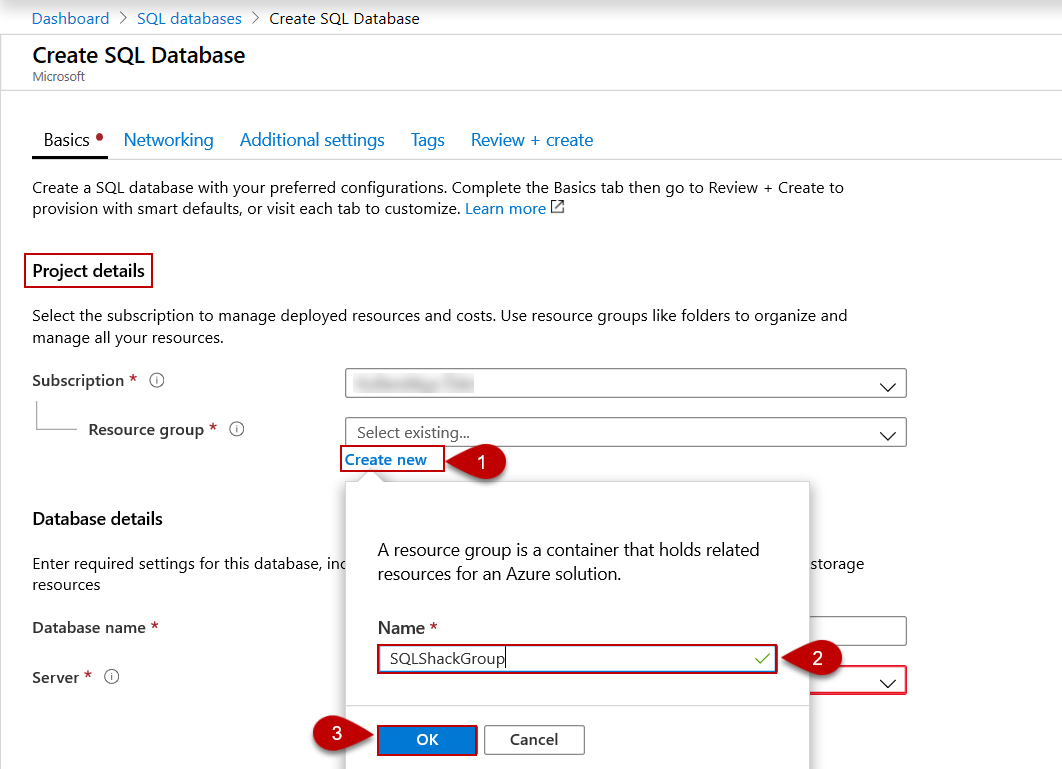Click the resource group Name field
Screen dimensions: 1062x769
pos(565,658)
